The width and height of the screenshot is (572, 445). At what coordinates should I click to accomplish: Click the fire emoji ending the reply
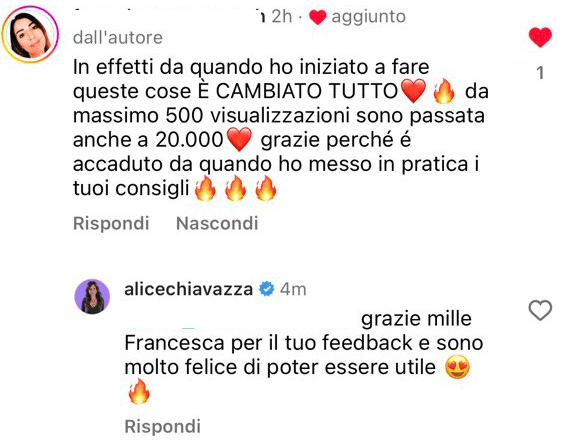coord(139,391)
